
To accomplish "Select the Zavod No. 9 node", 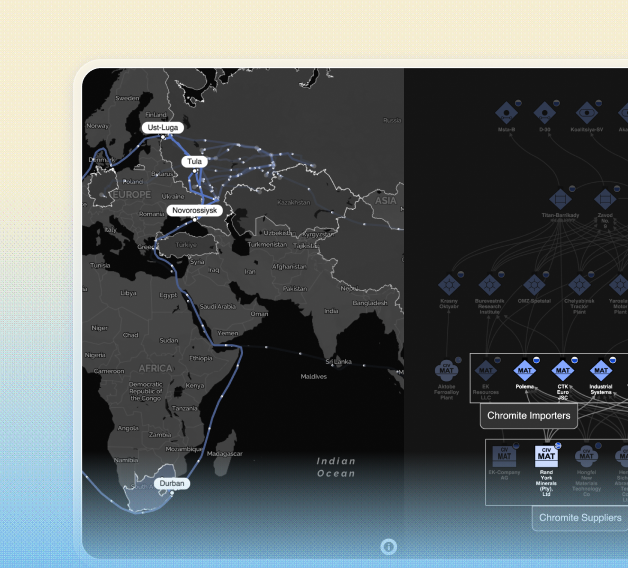I will pos(605,199).
